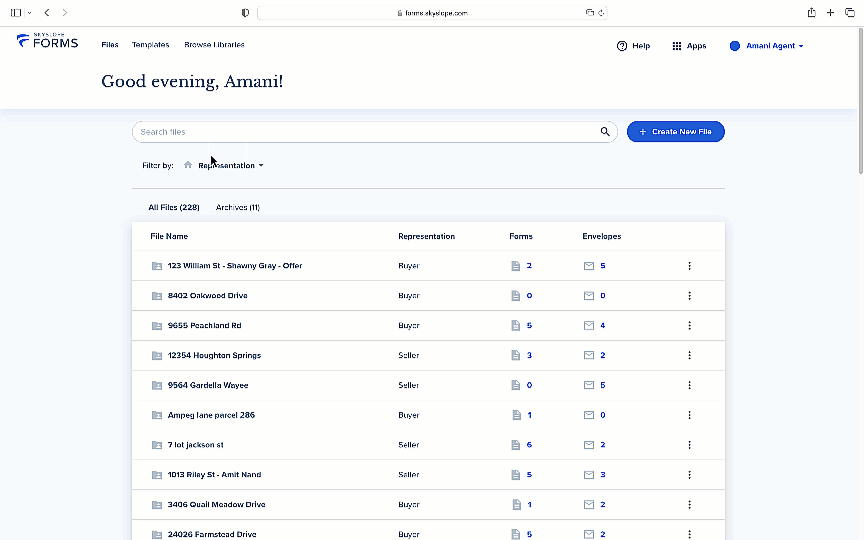Click the home icon beside Representation filter
The width and height of the screenshot is (864, 540).
tap(188, 165)
